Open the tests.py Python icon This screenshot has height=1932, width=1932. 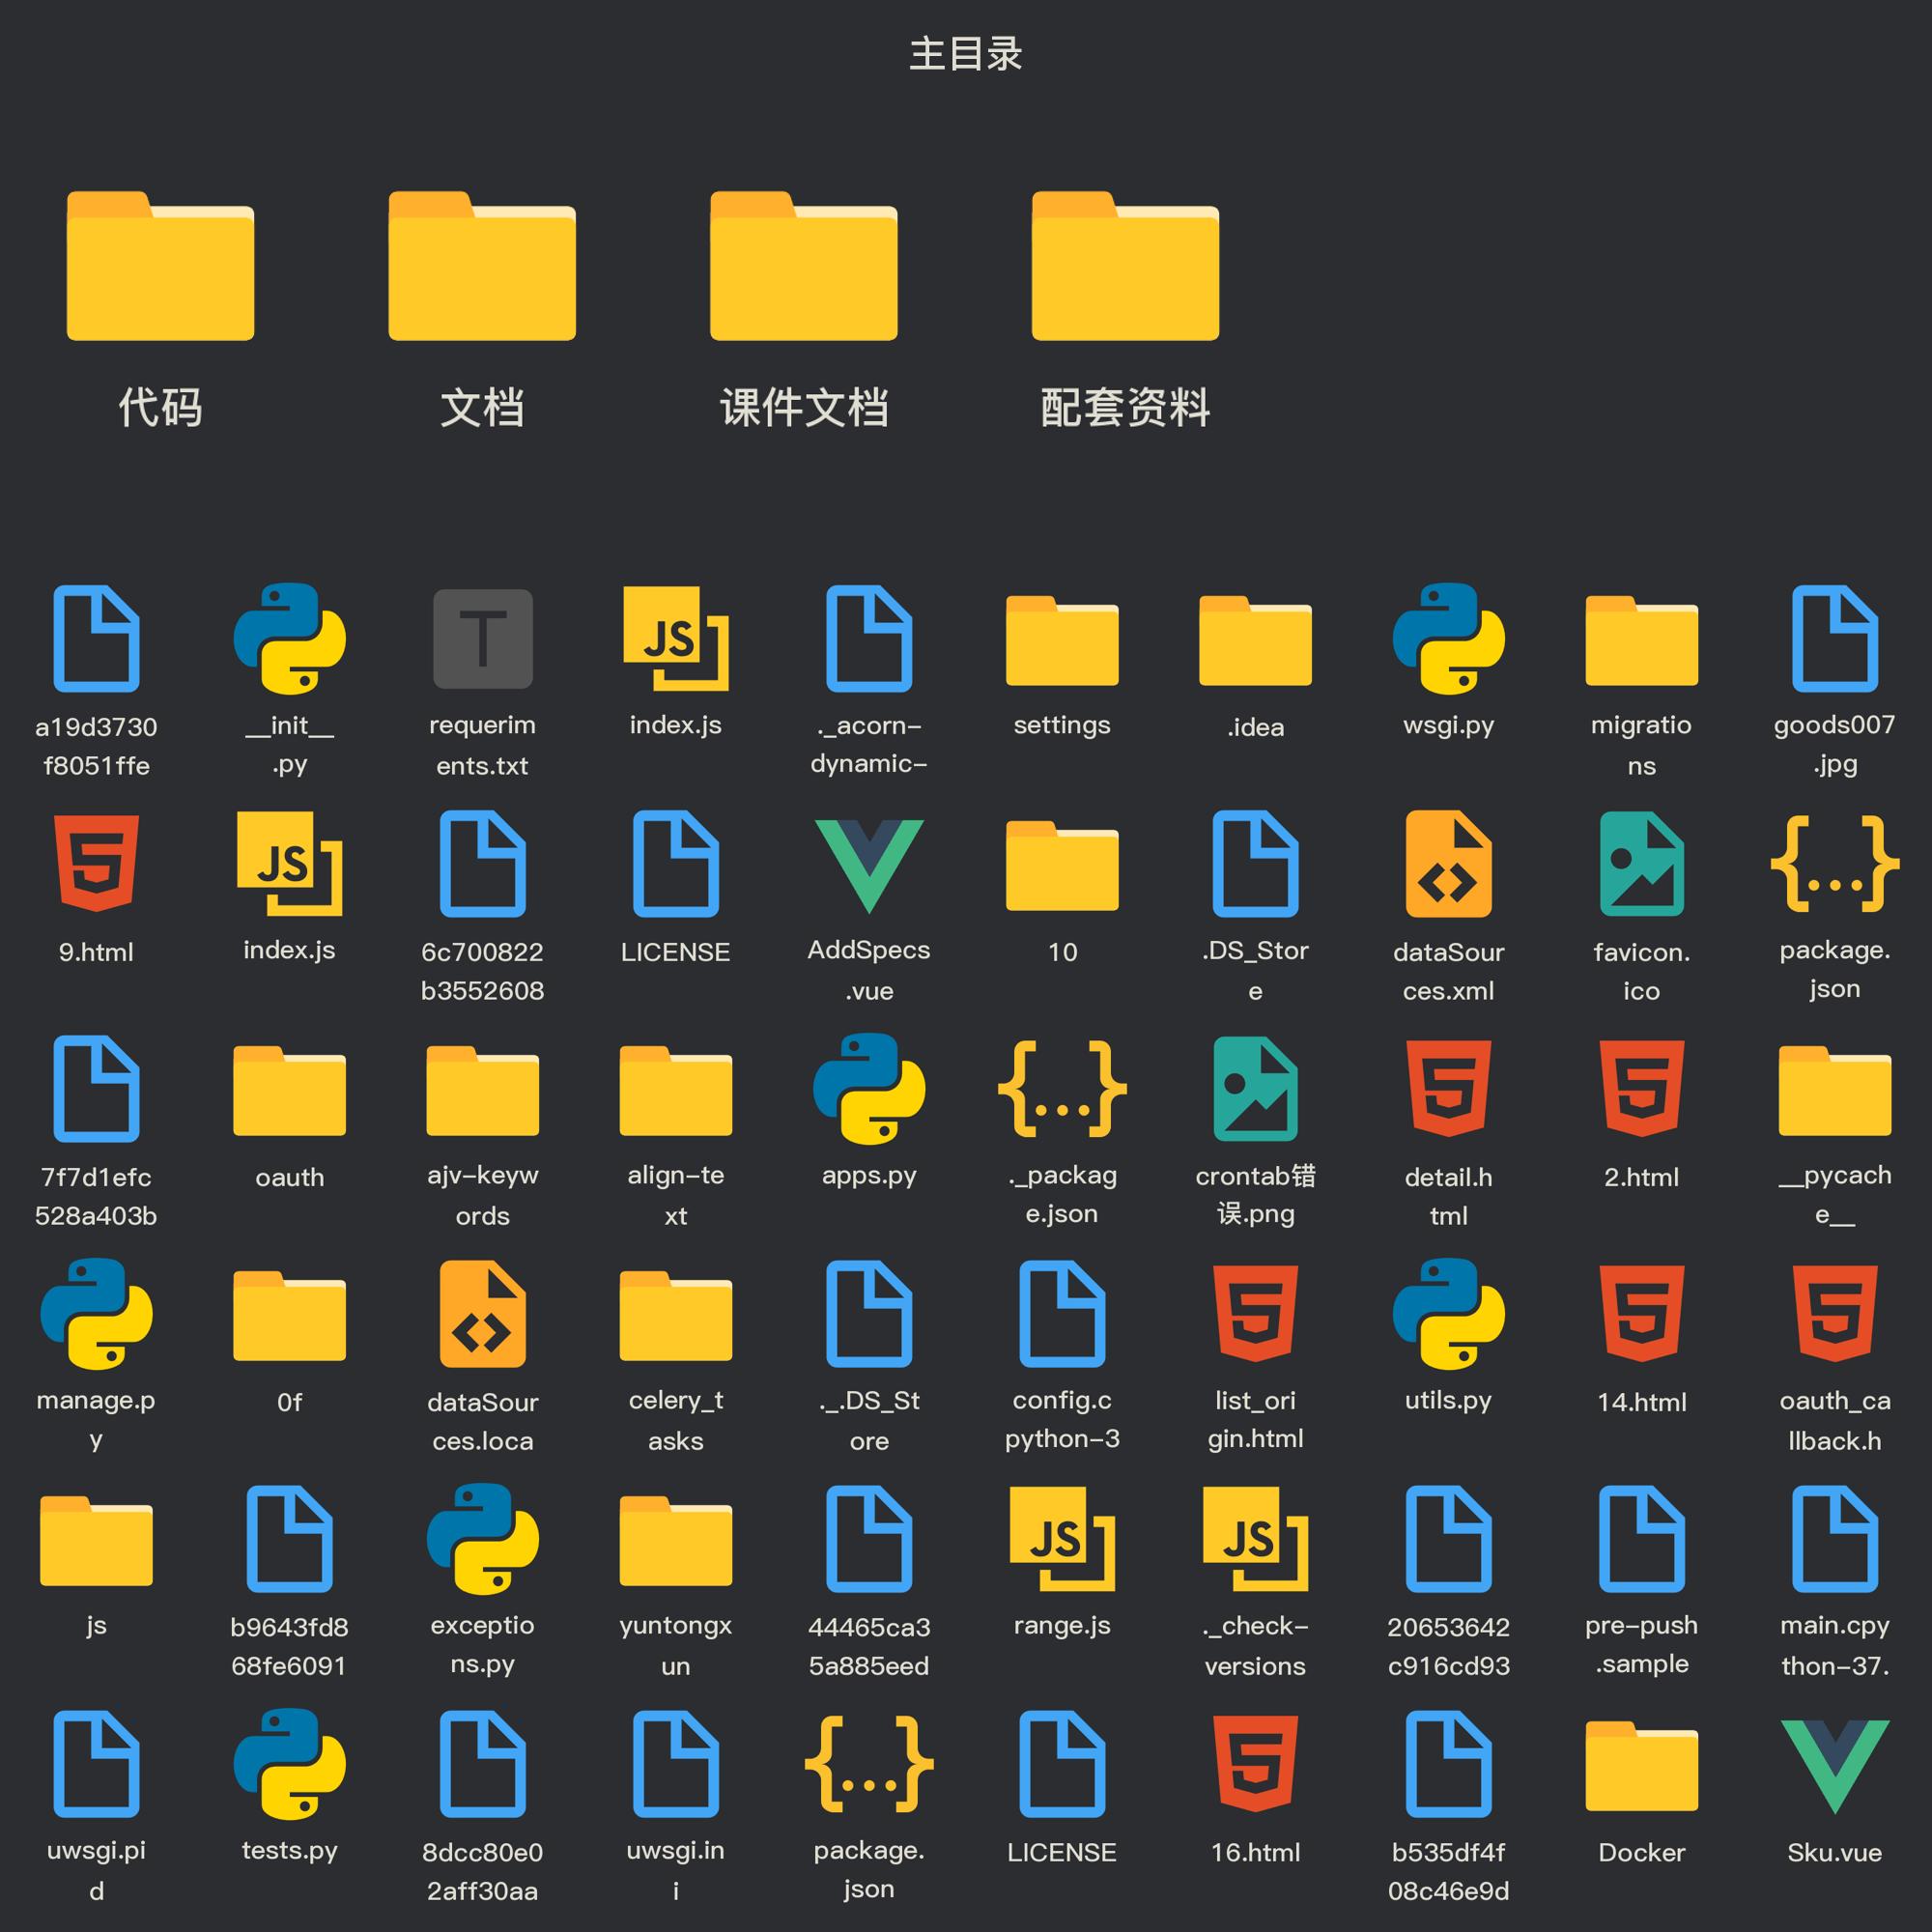coord(290,1764)
